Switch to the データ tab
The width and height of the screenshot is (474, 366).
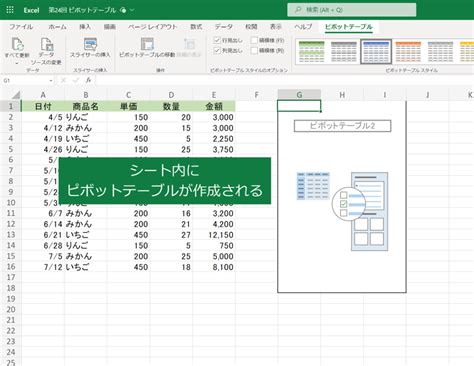(x=223, y=27)
